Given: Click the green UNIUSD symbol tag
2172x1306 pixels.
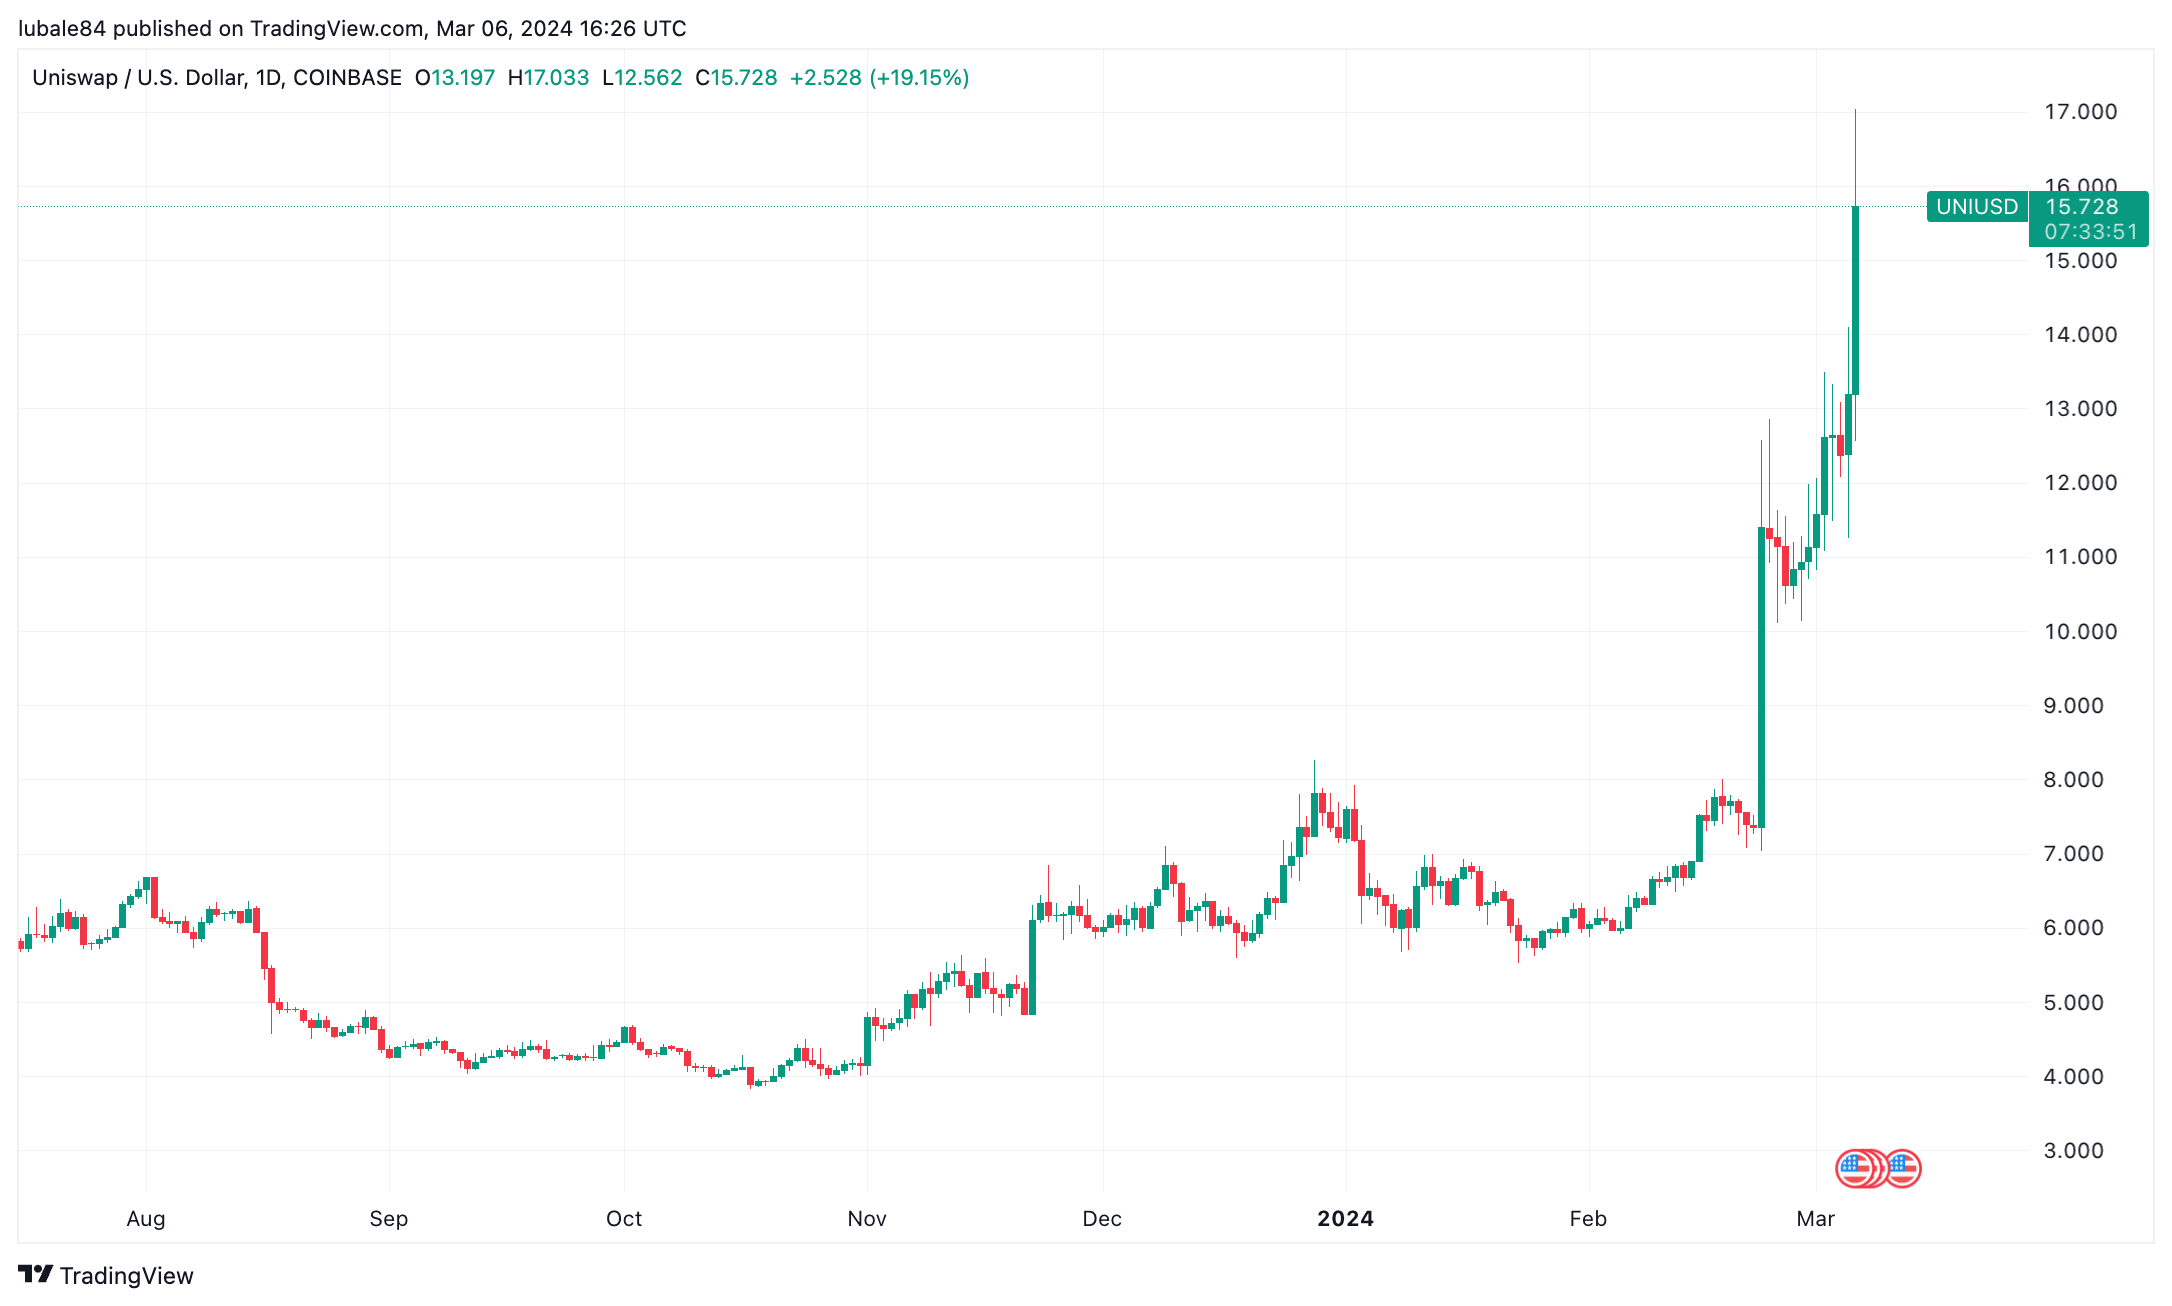Looking at the screenshot, I should click(x=1977, y=207).
